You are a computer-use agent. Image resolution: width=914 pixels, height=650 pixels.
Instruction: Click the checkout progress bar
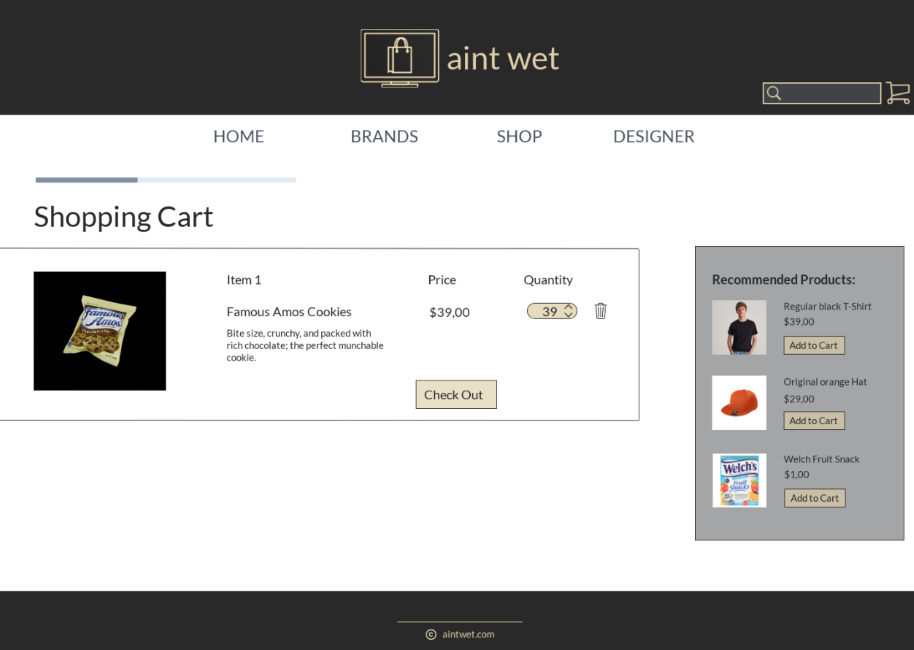[166, 180]
